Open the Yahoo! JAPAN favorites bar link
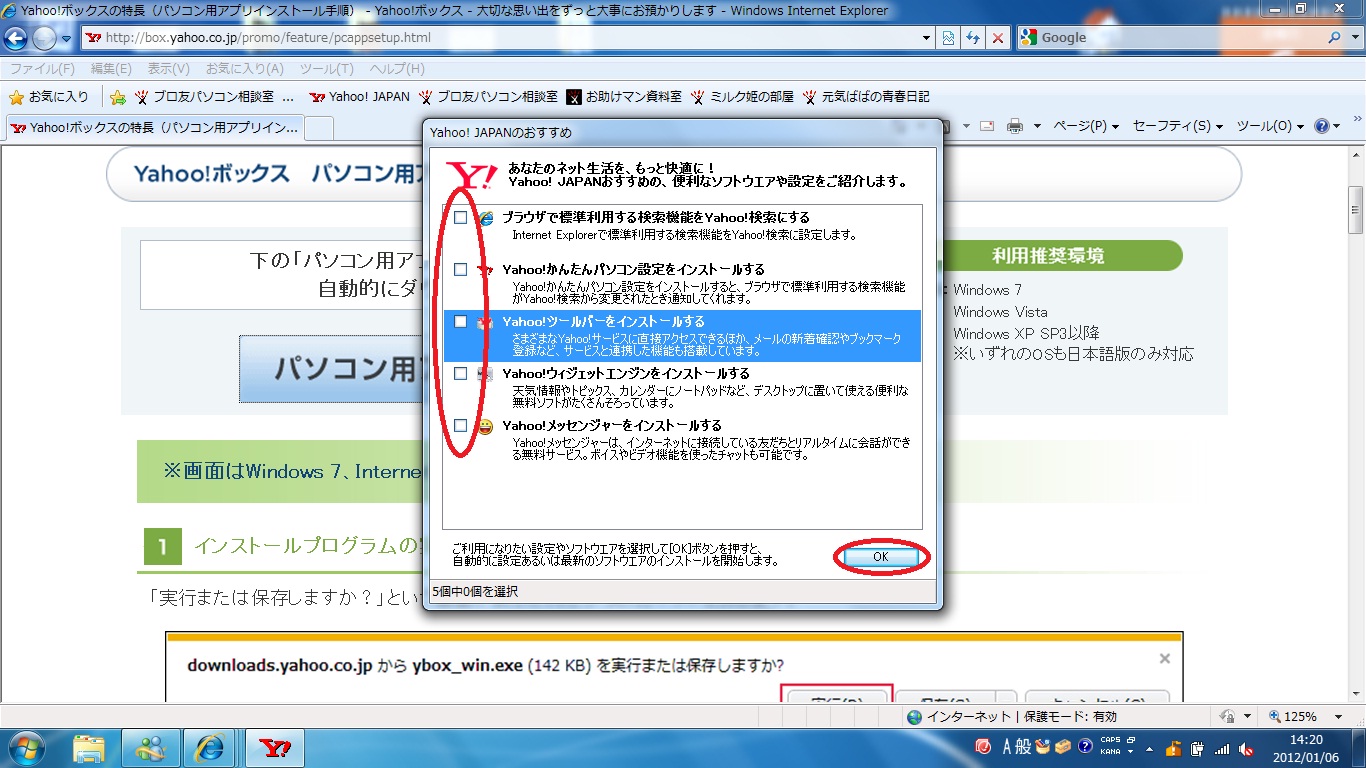Screen dimensions: 1366x768 click(360, 97)
